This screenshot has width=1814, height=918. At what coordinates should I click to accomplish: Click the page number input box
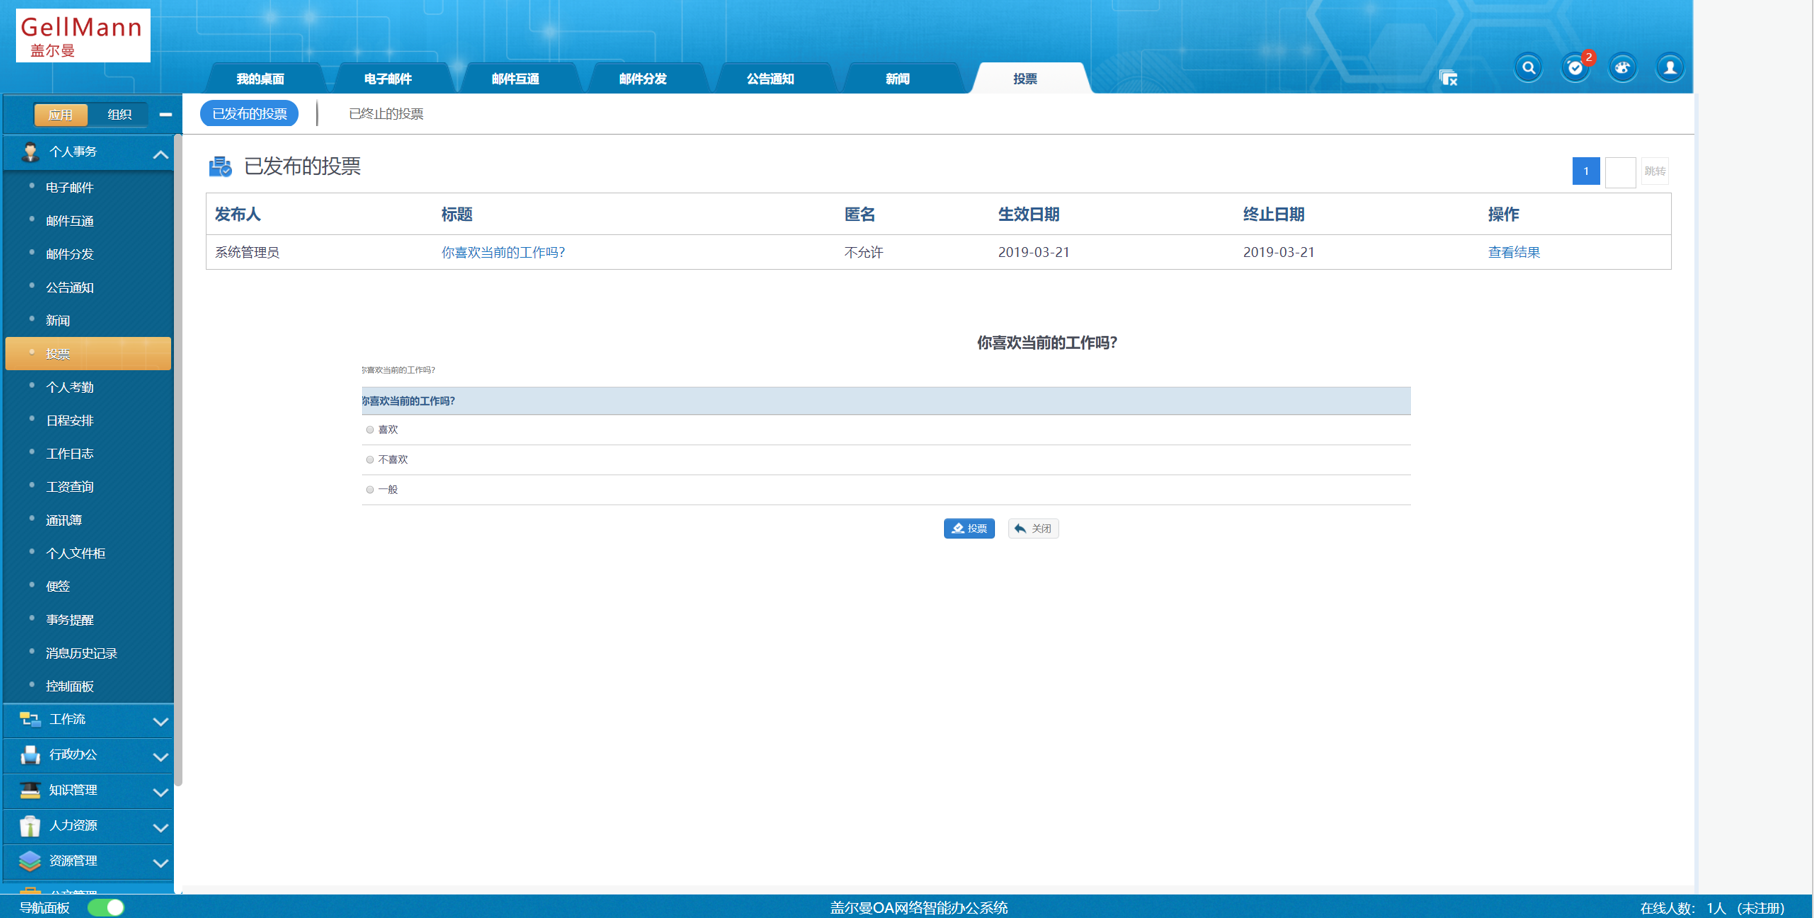(1620, 172)
